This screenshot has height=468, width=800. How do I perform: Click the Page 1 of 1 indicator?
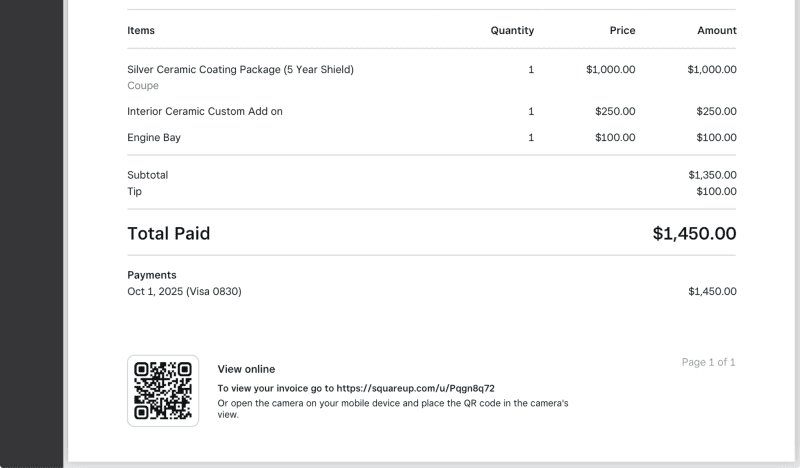pyautogui.click(x=708, y=362)
